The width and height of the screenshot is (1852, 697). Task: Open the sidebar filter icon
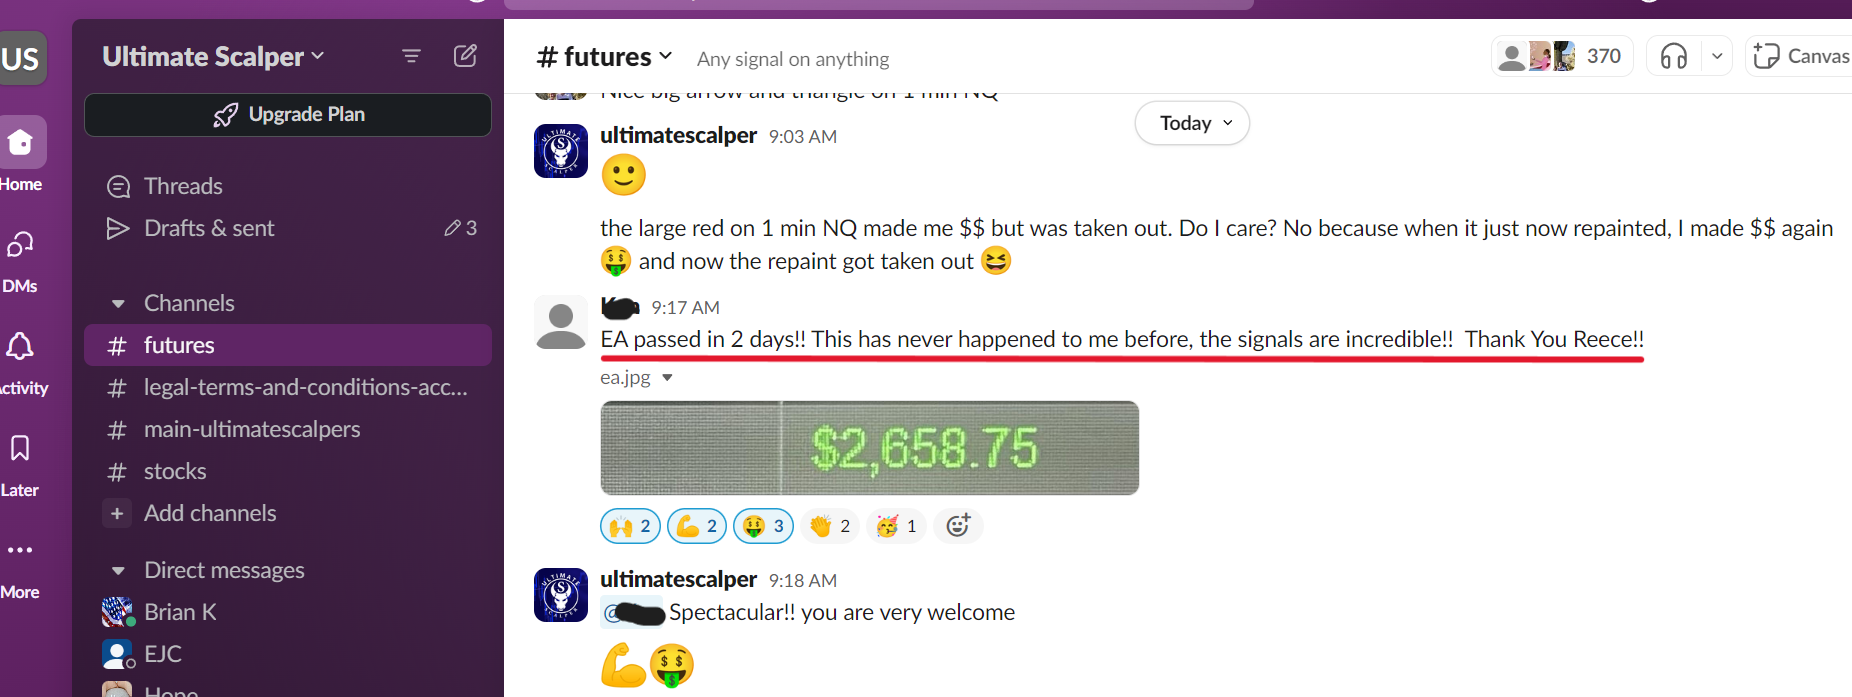tap(411, 56)
